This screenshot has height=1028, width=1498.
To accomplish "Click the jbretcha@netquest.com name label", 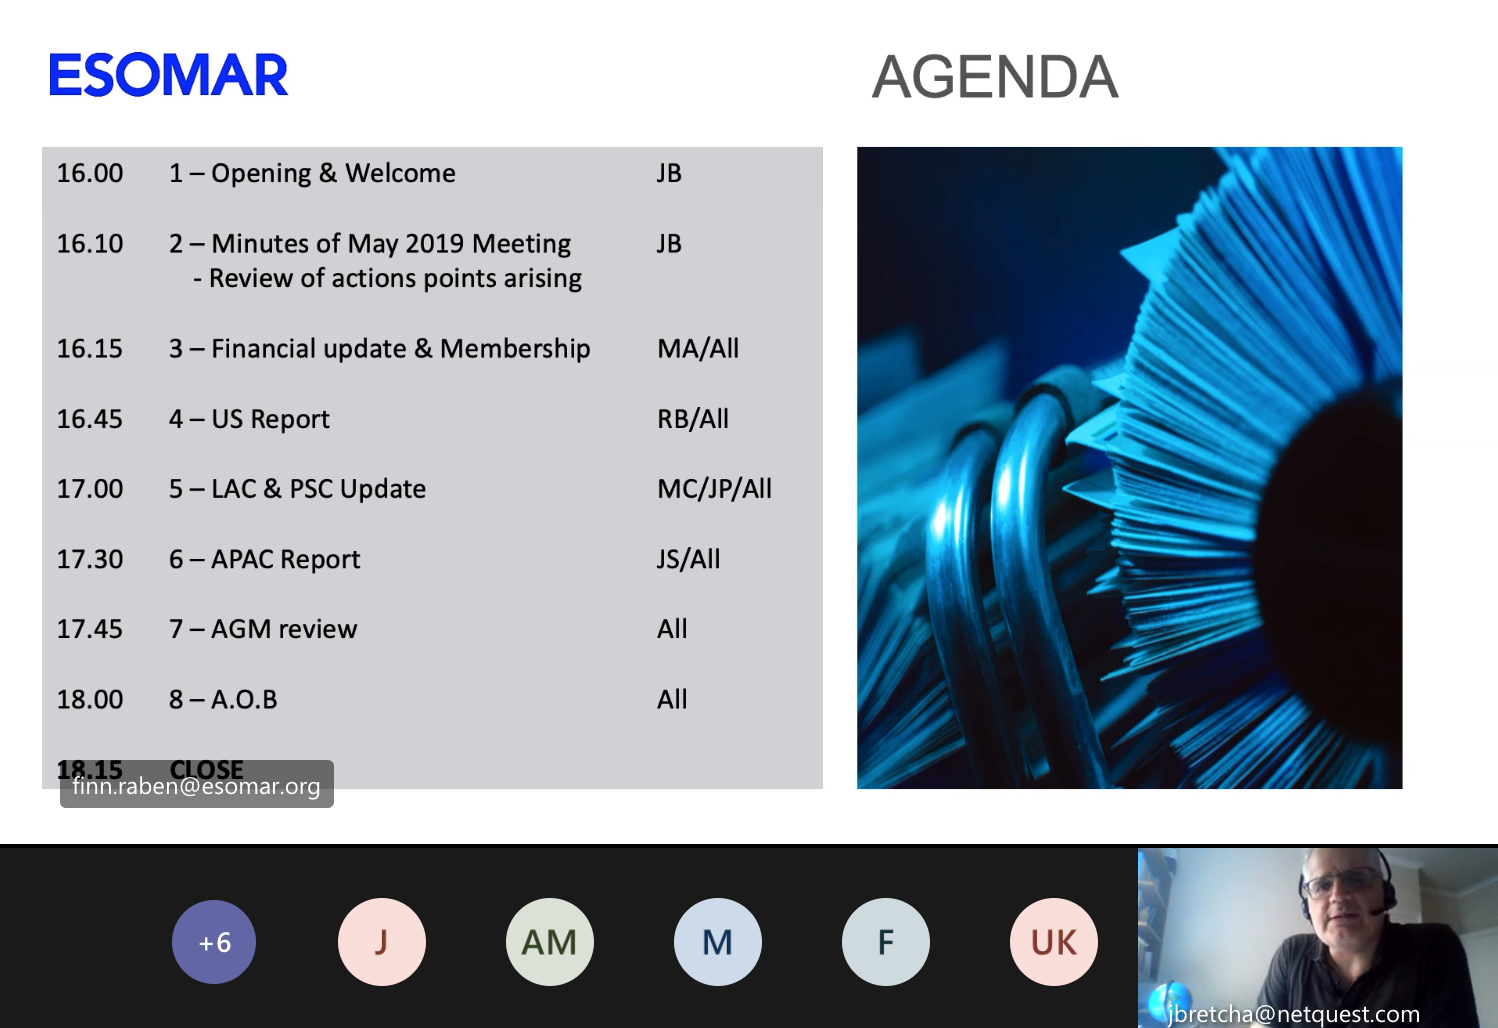I will coord(1293,1014).
